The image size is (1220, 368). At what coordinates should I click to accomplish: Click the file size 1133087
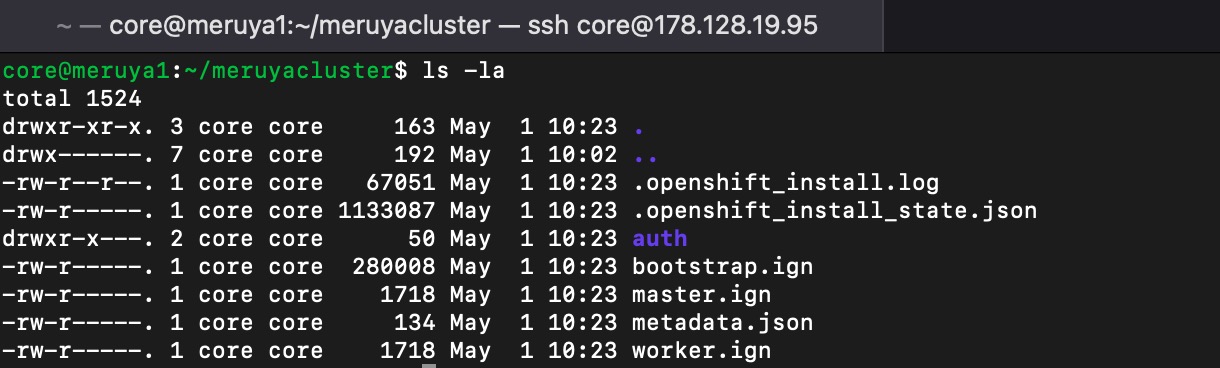tap(387, 211)
